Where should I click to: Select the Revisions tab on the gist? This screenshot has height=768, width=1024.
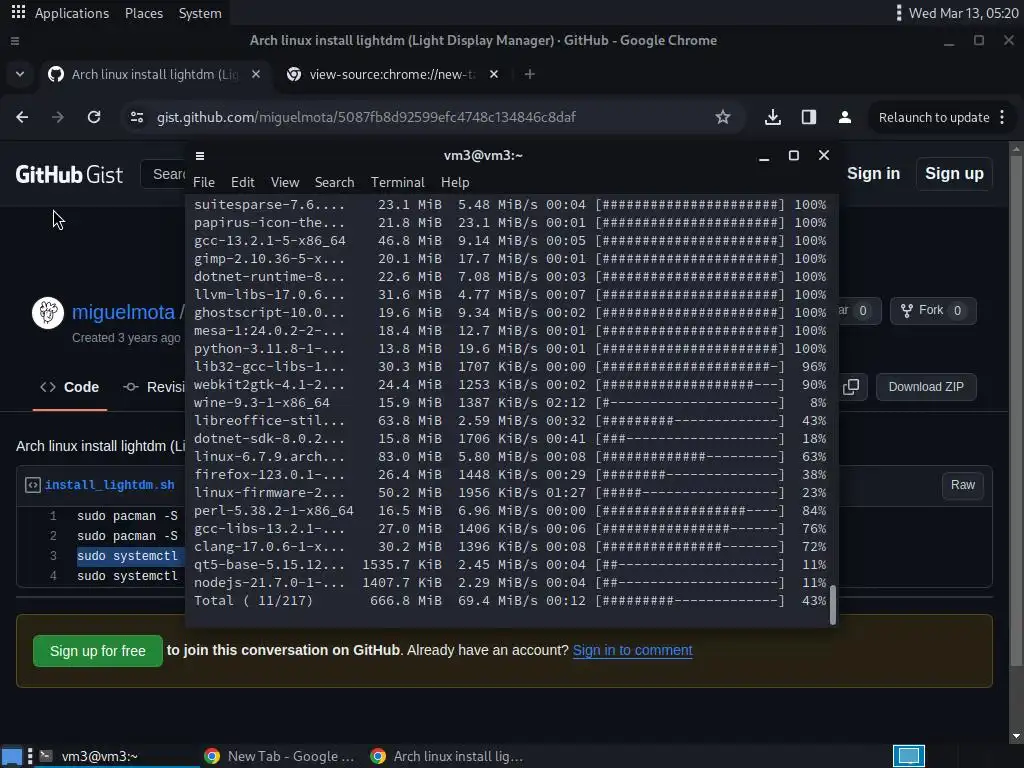coord(155,387)
